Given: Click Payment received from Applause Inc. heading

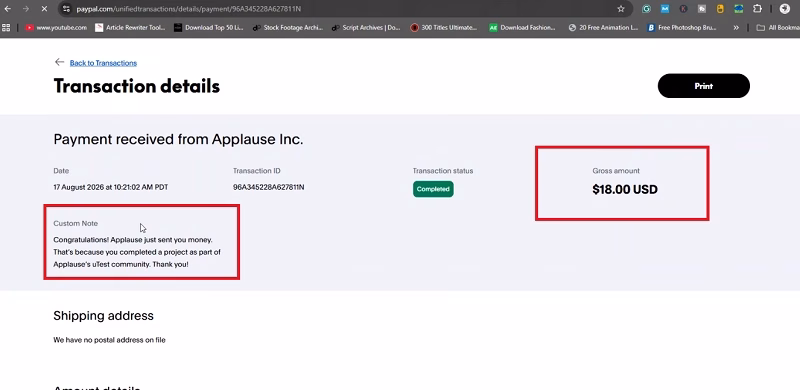Looking at the screenshot, I should (179, 139).
